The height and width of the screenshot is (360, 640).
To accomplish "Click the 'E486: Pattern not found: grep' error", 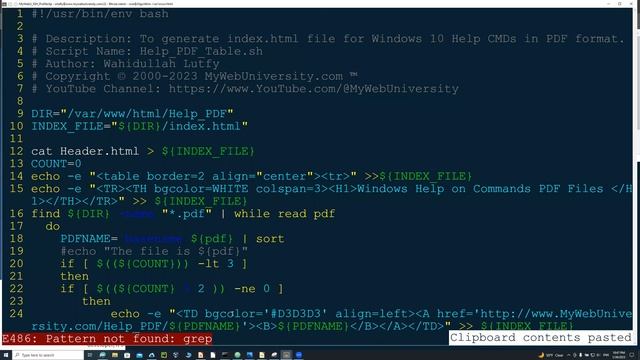I will click(x=107, y=338).
